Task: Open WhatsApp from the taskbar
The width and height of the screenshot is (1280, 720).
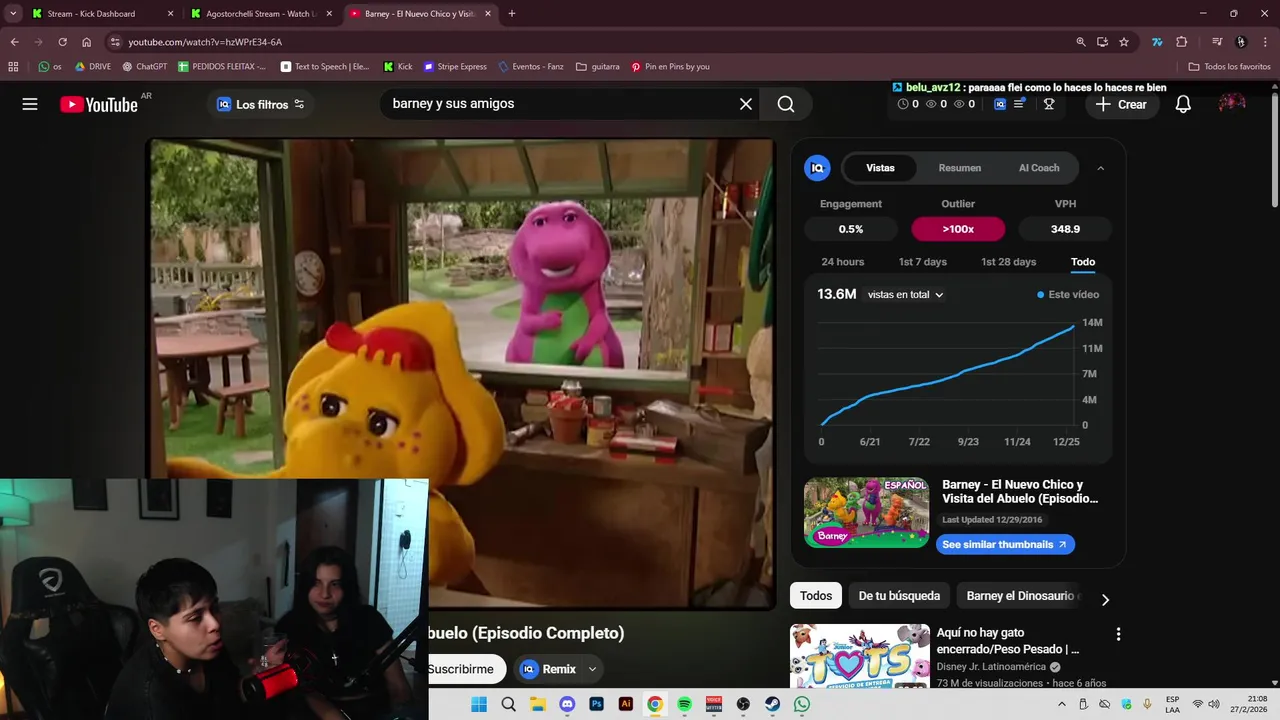Action: pos(802,704)
